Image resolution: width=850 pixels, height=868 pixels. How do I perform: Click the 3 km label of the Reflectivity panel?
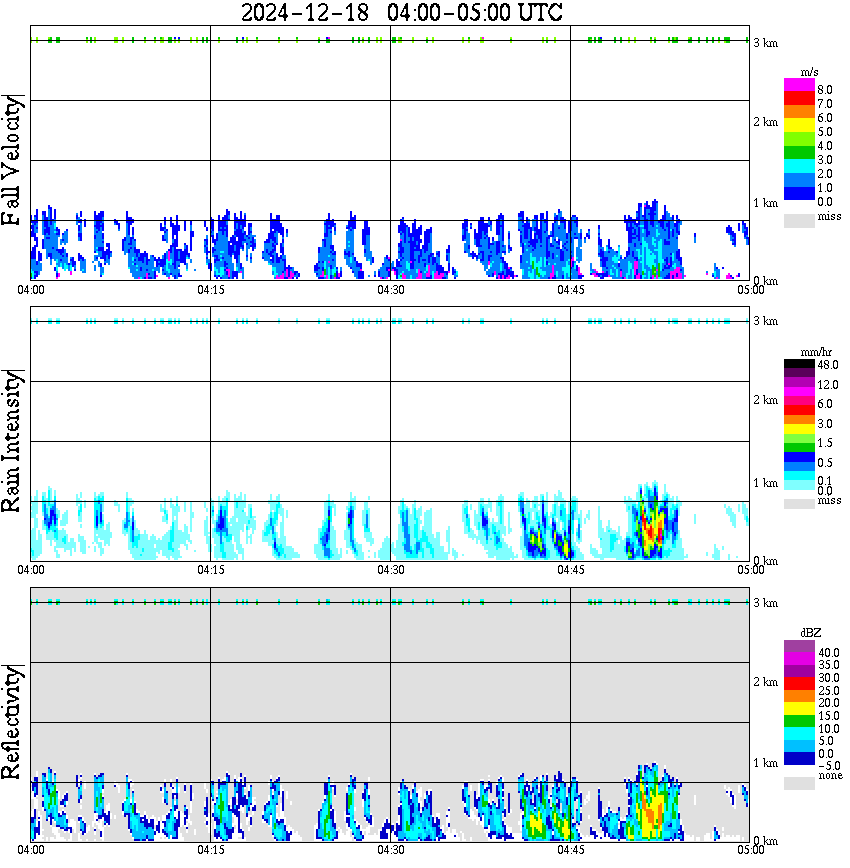click(x=765, y=602)
